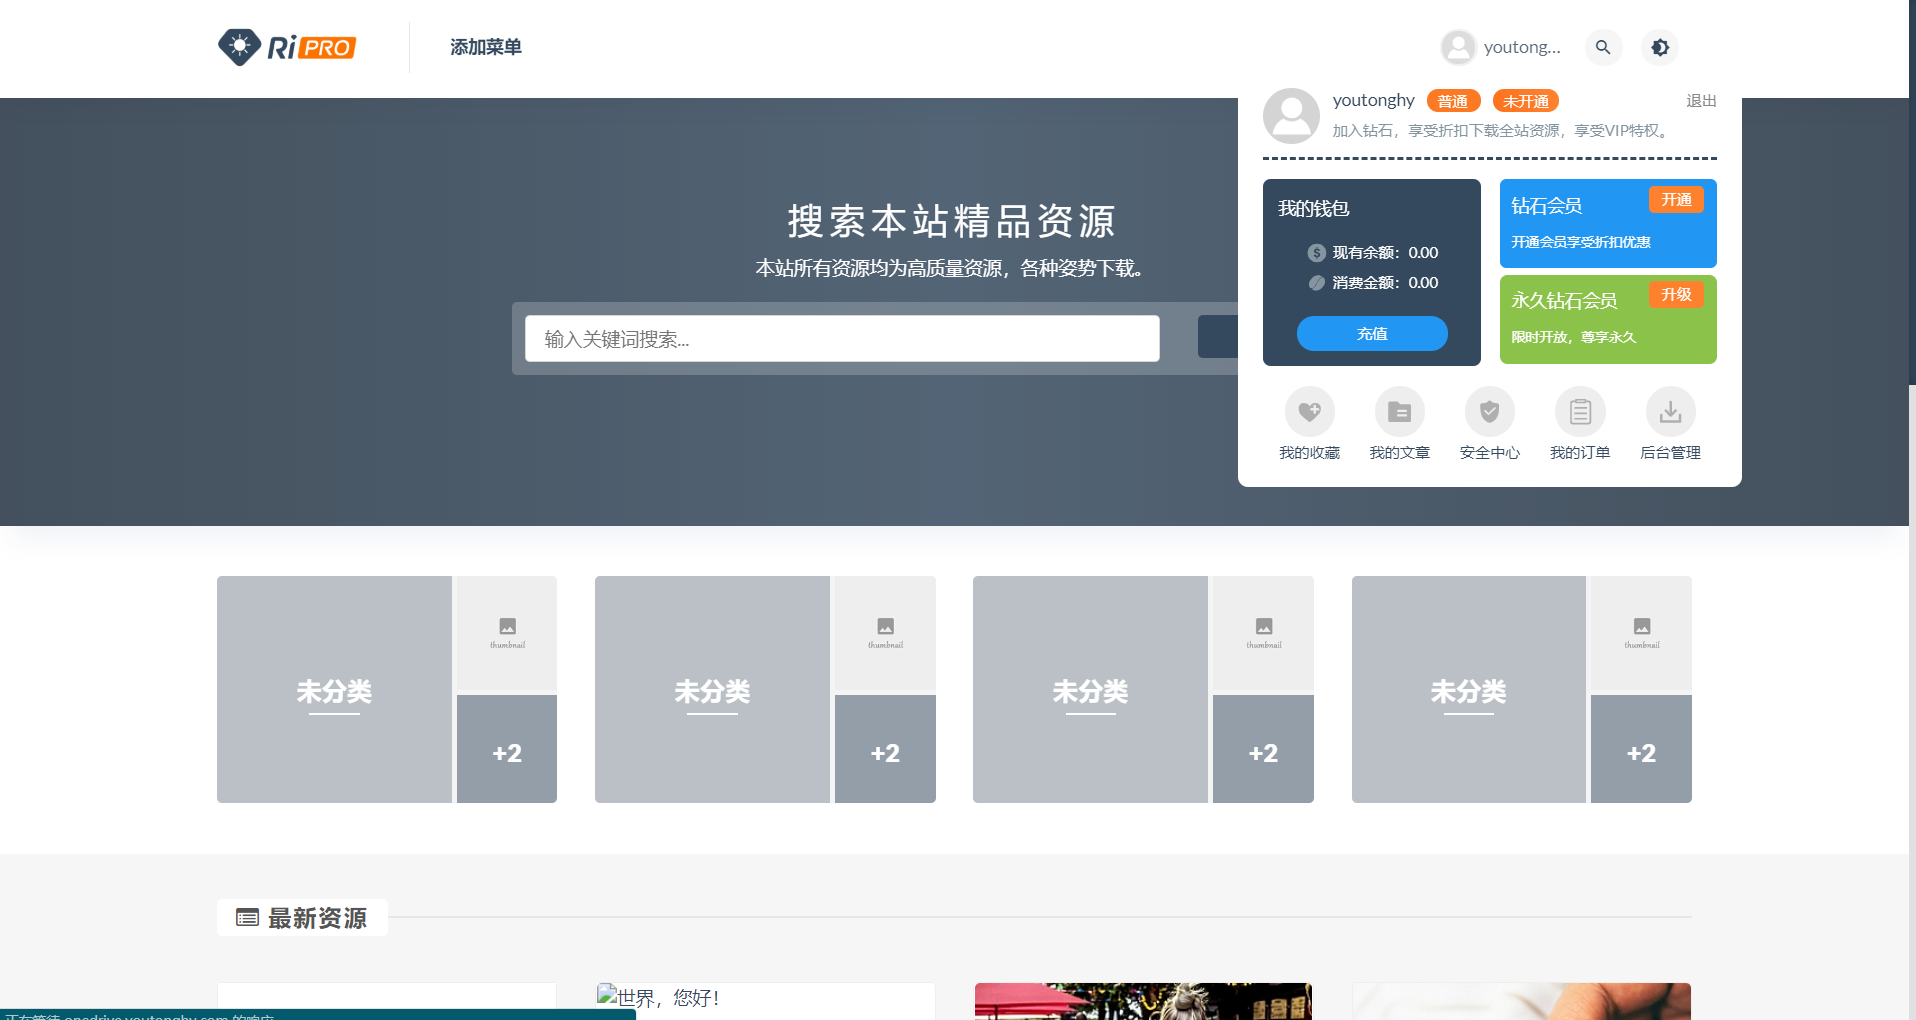The height and width of the screenshot is (1020, 1916).
Task: Click the small header avatar icon
Action: tap(1458, 47)
